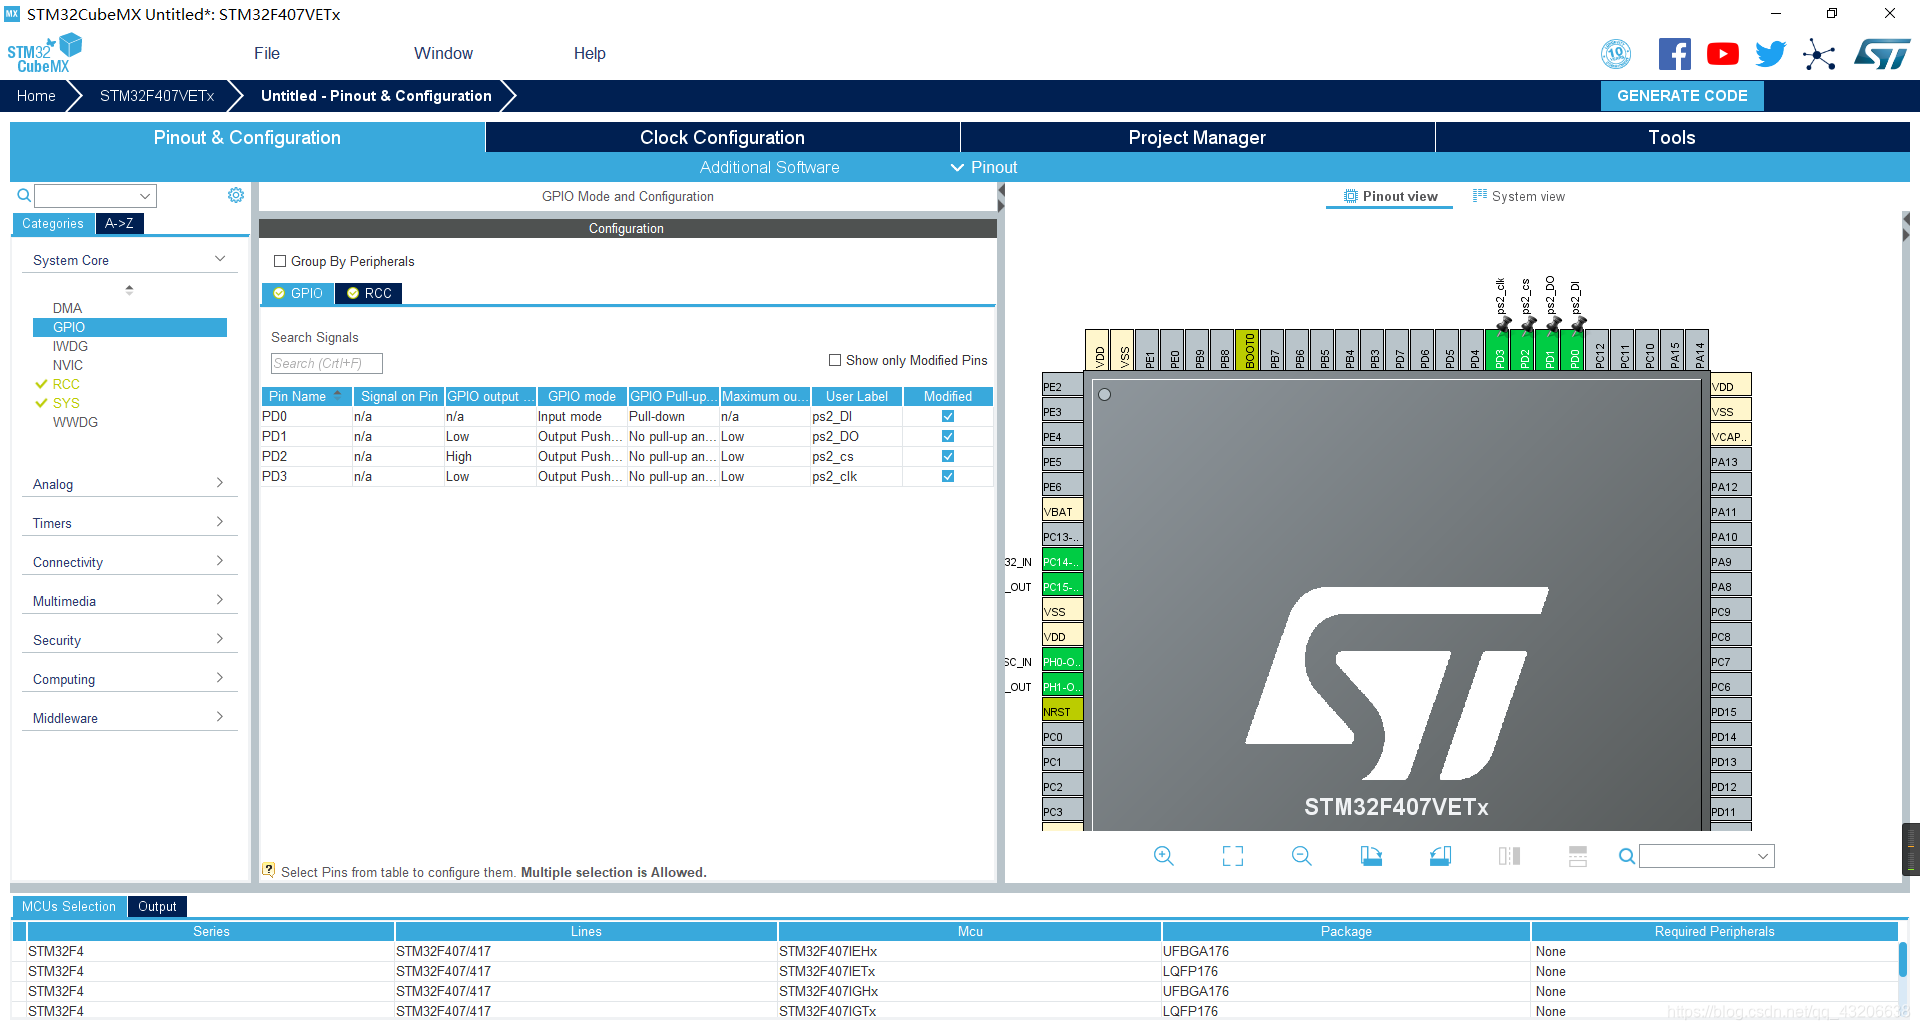Rotate the chip counter-clockwise
1920x1030 pixels.
pos(1440,856)
